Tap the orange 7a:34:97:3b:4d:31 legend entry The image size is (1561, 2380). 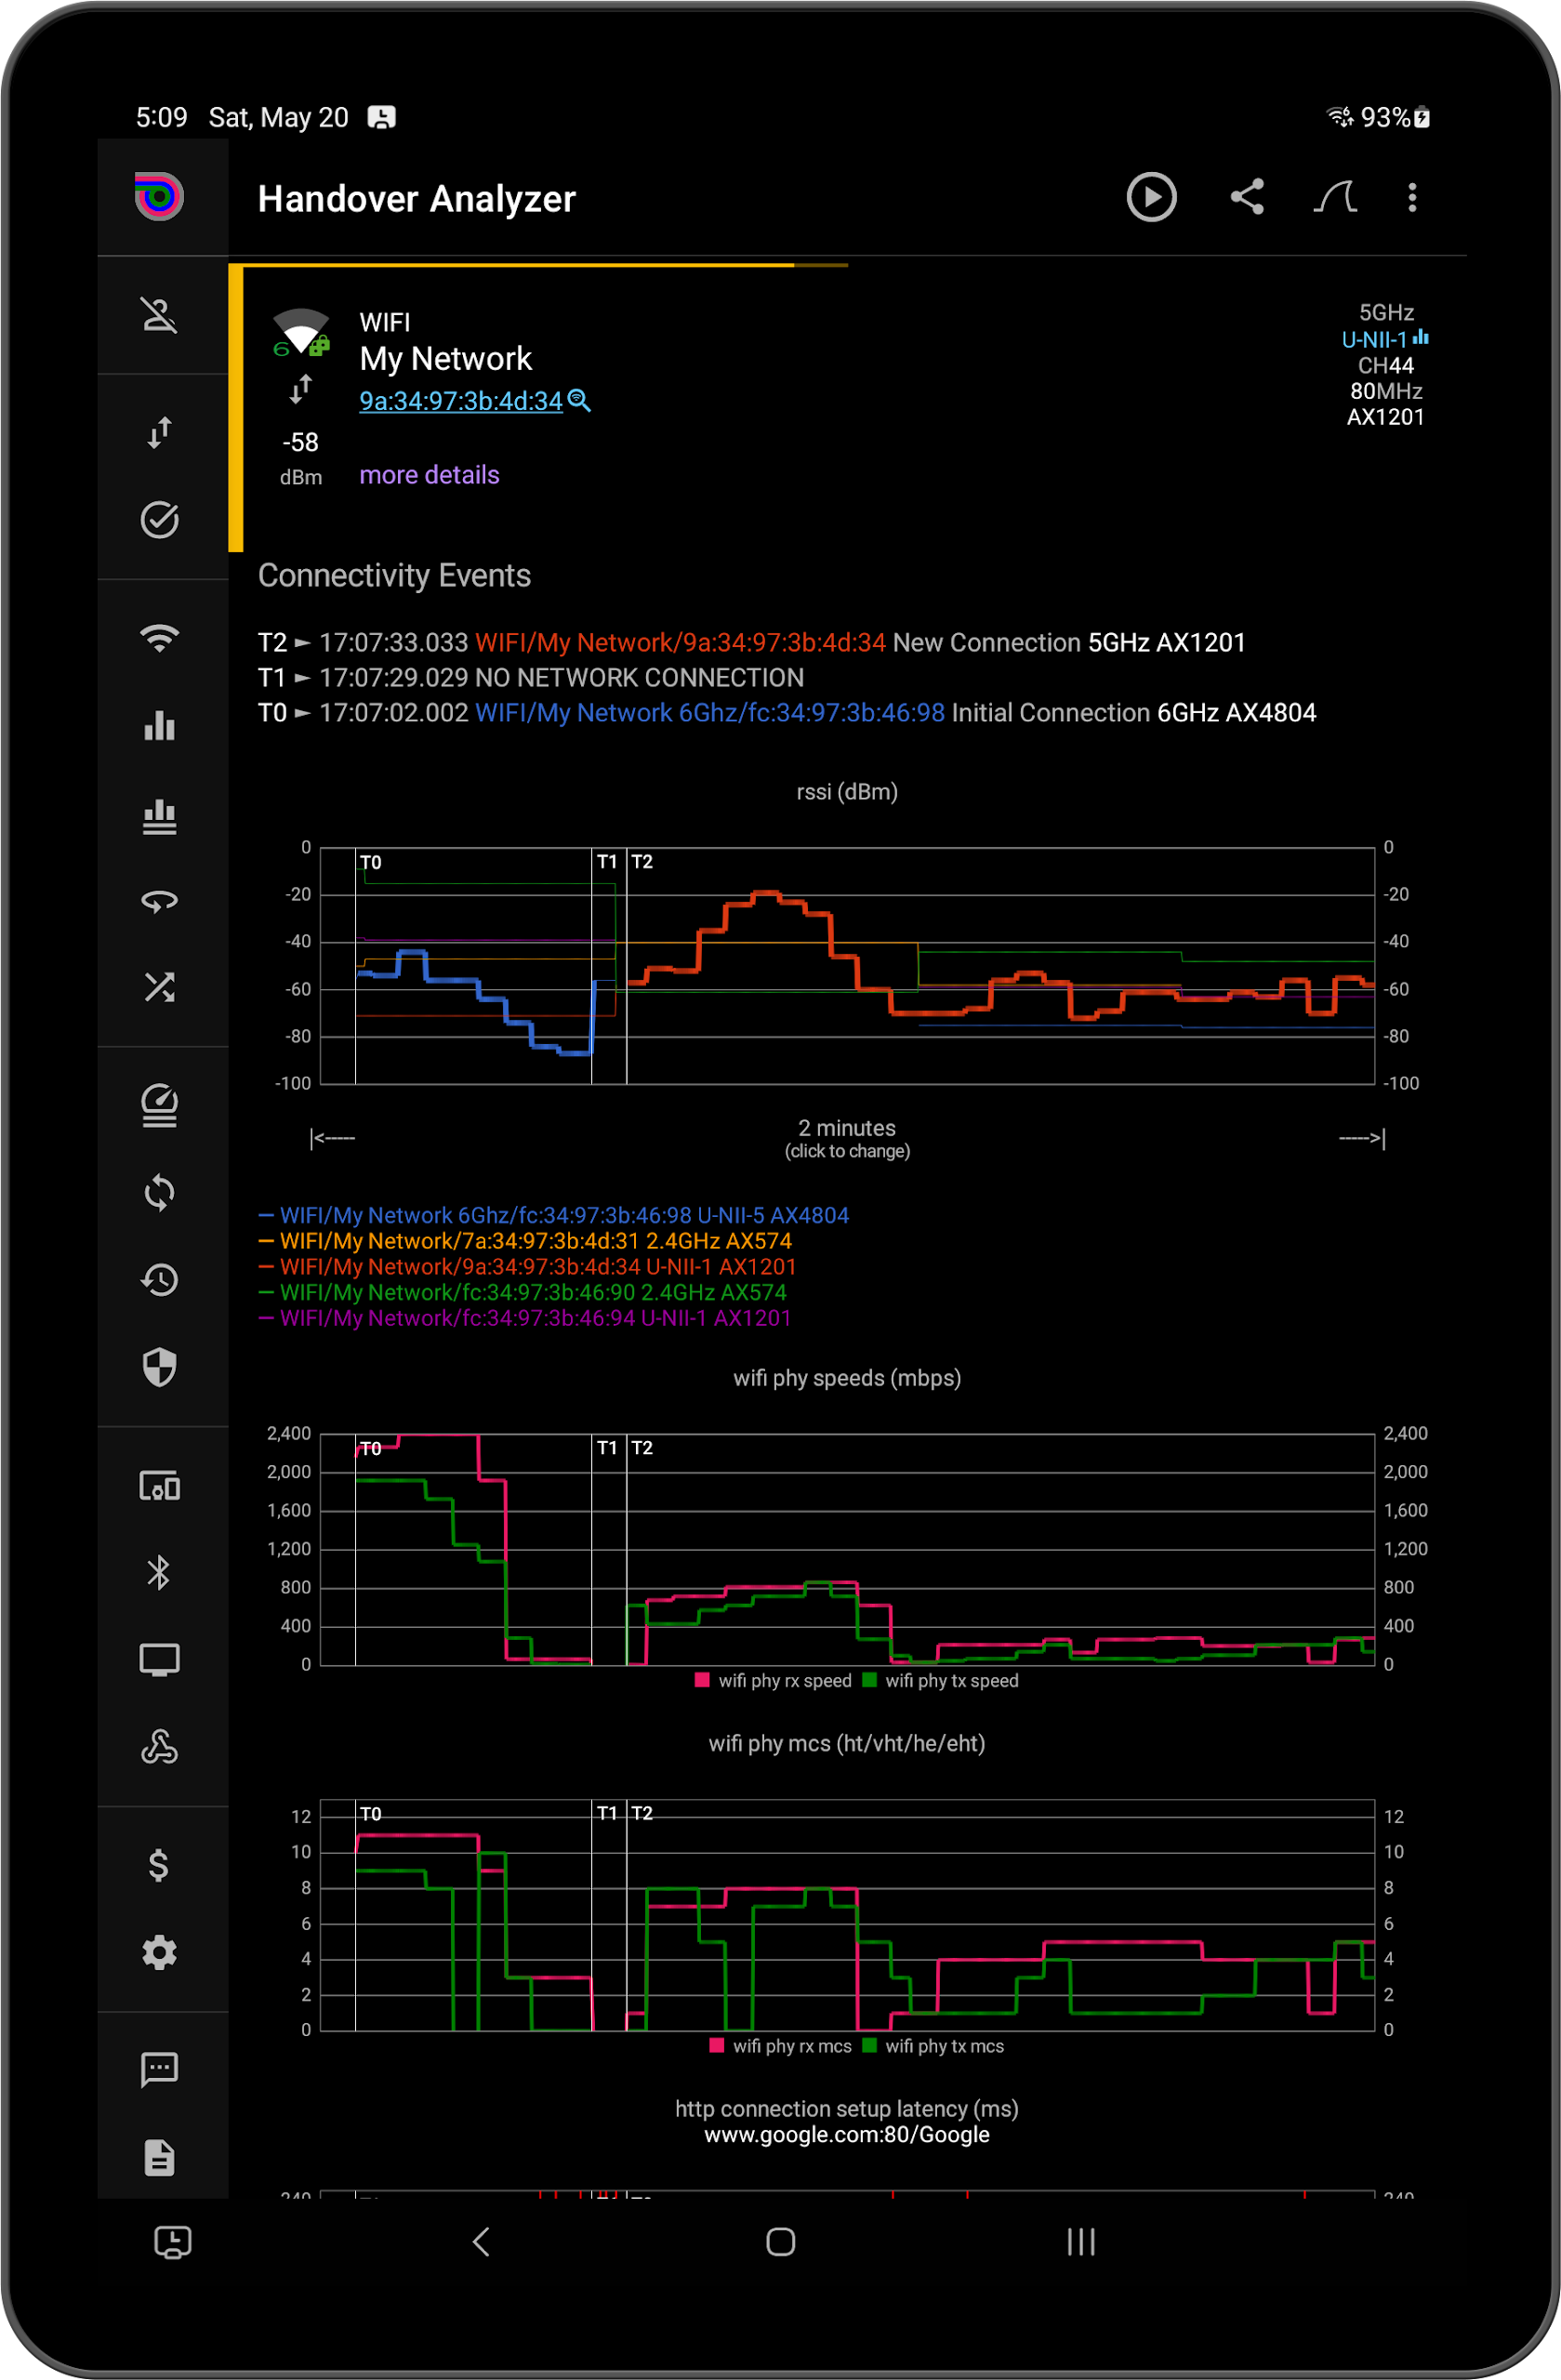tap(525, 1241)
